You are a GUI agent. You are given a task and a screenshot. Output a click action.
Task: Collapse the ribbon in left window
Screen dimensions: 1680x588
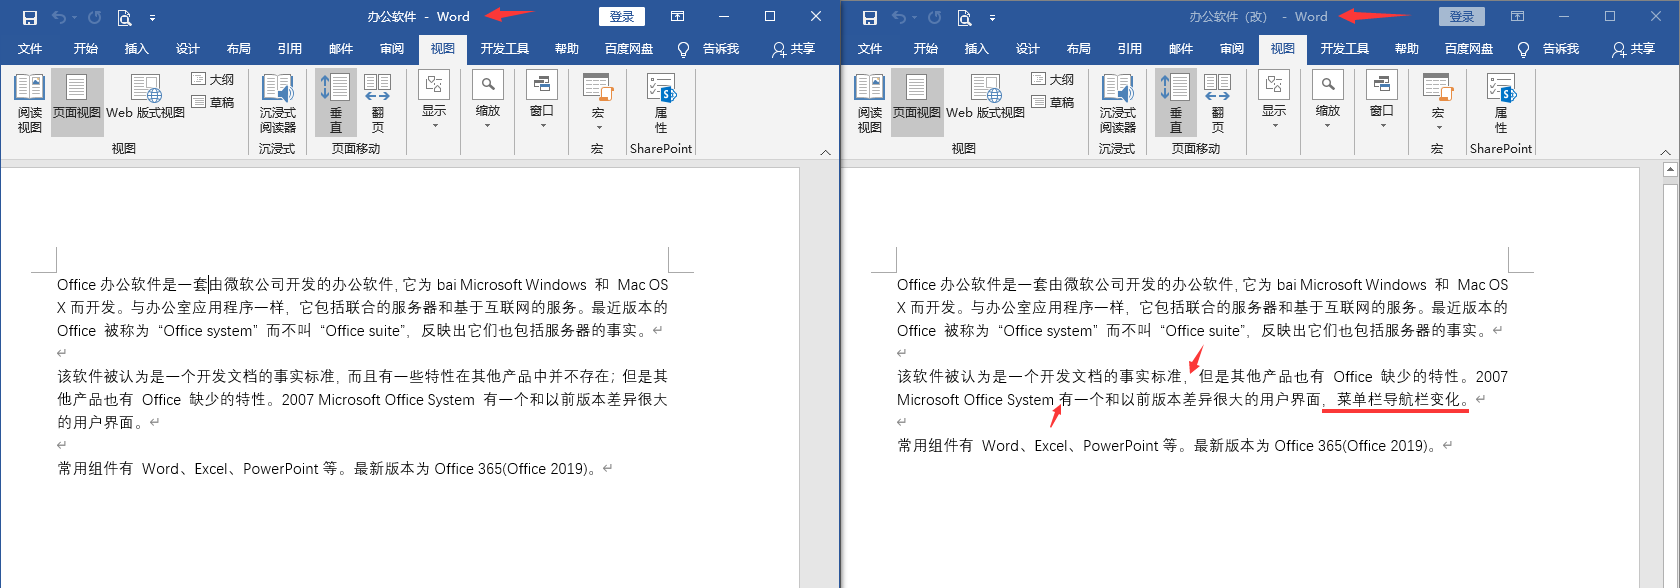tap(825, 152)
